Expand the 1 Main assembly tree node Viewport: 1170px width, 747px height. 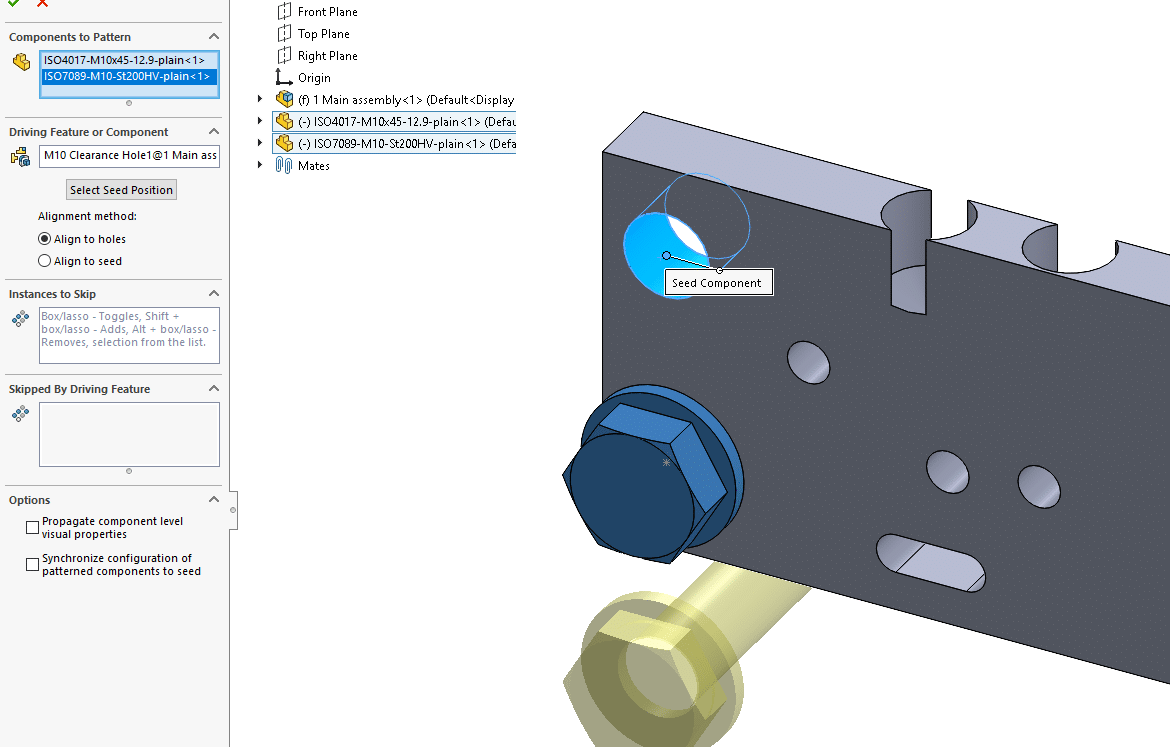point(260,99)
